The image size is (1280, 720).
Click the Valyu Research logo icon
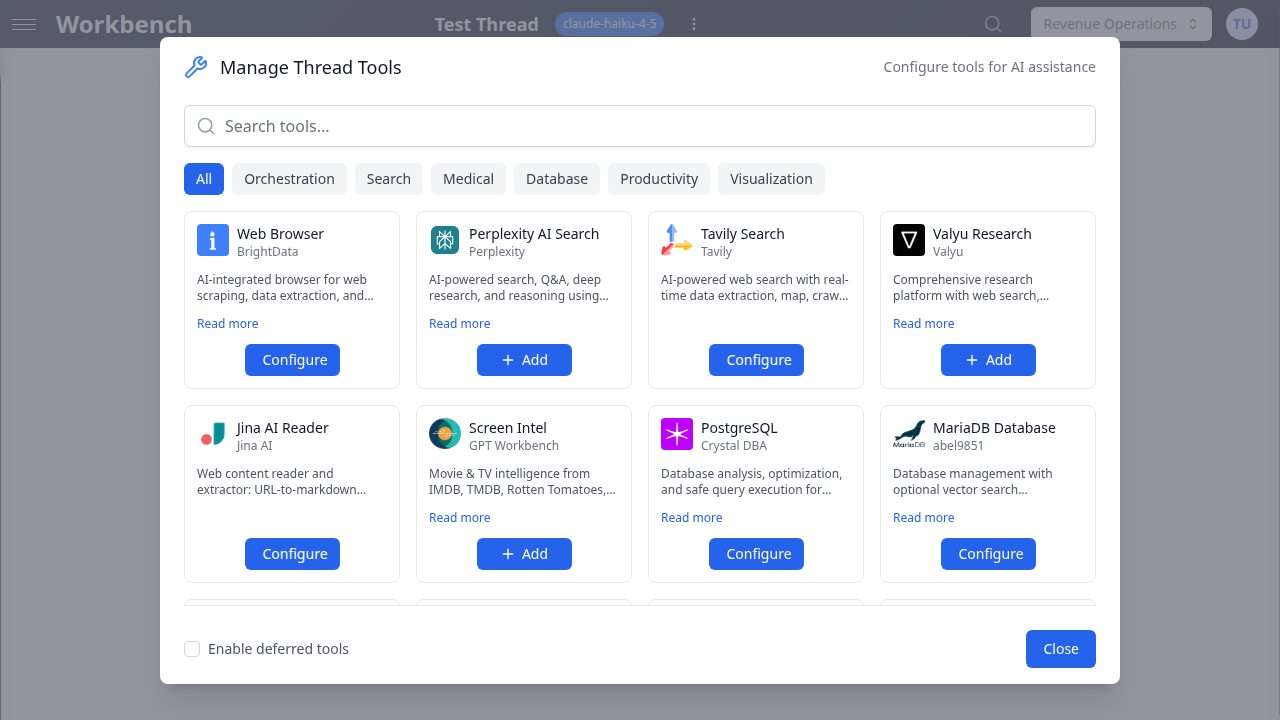(x=909, y=240)
